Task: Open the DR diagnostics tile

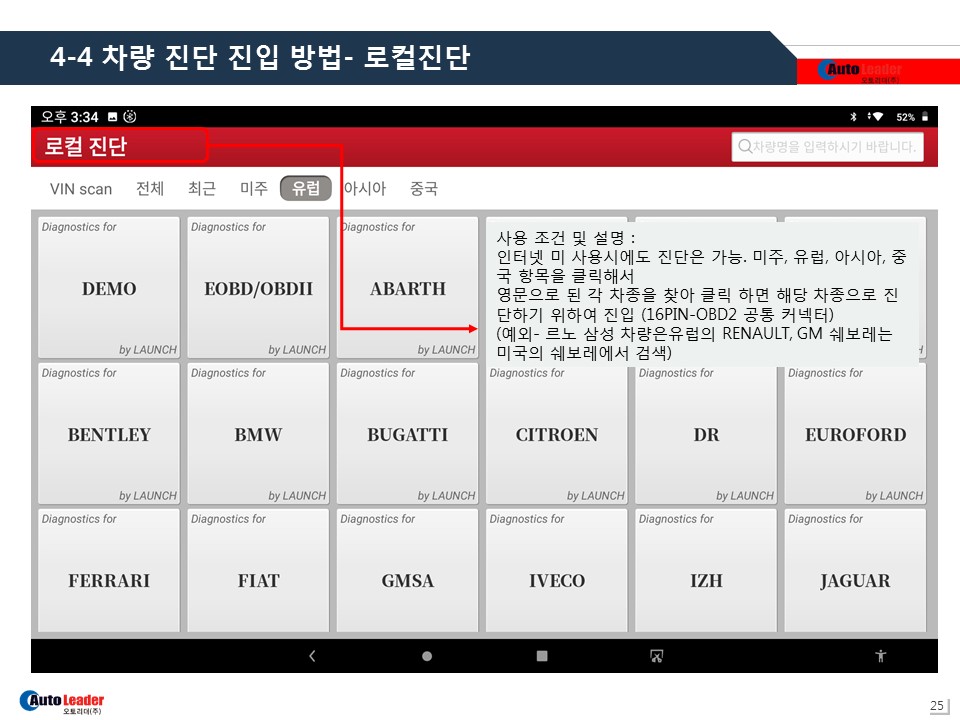Action: (706, 433)
